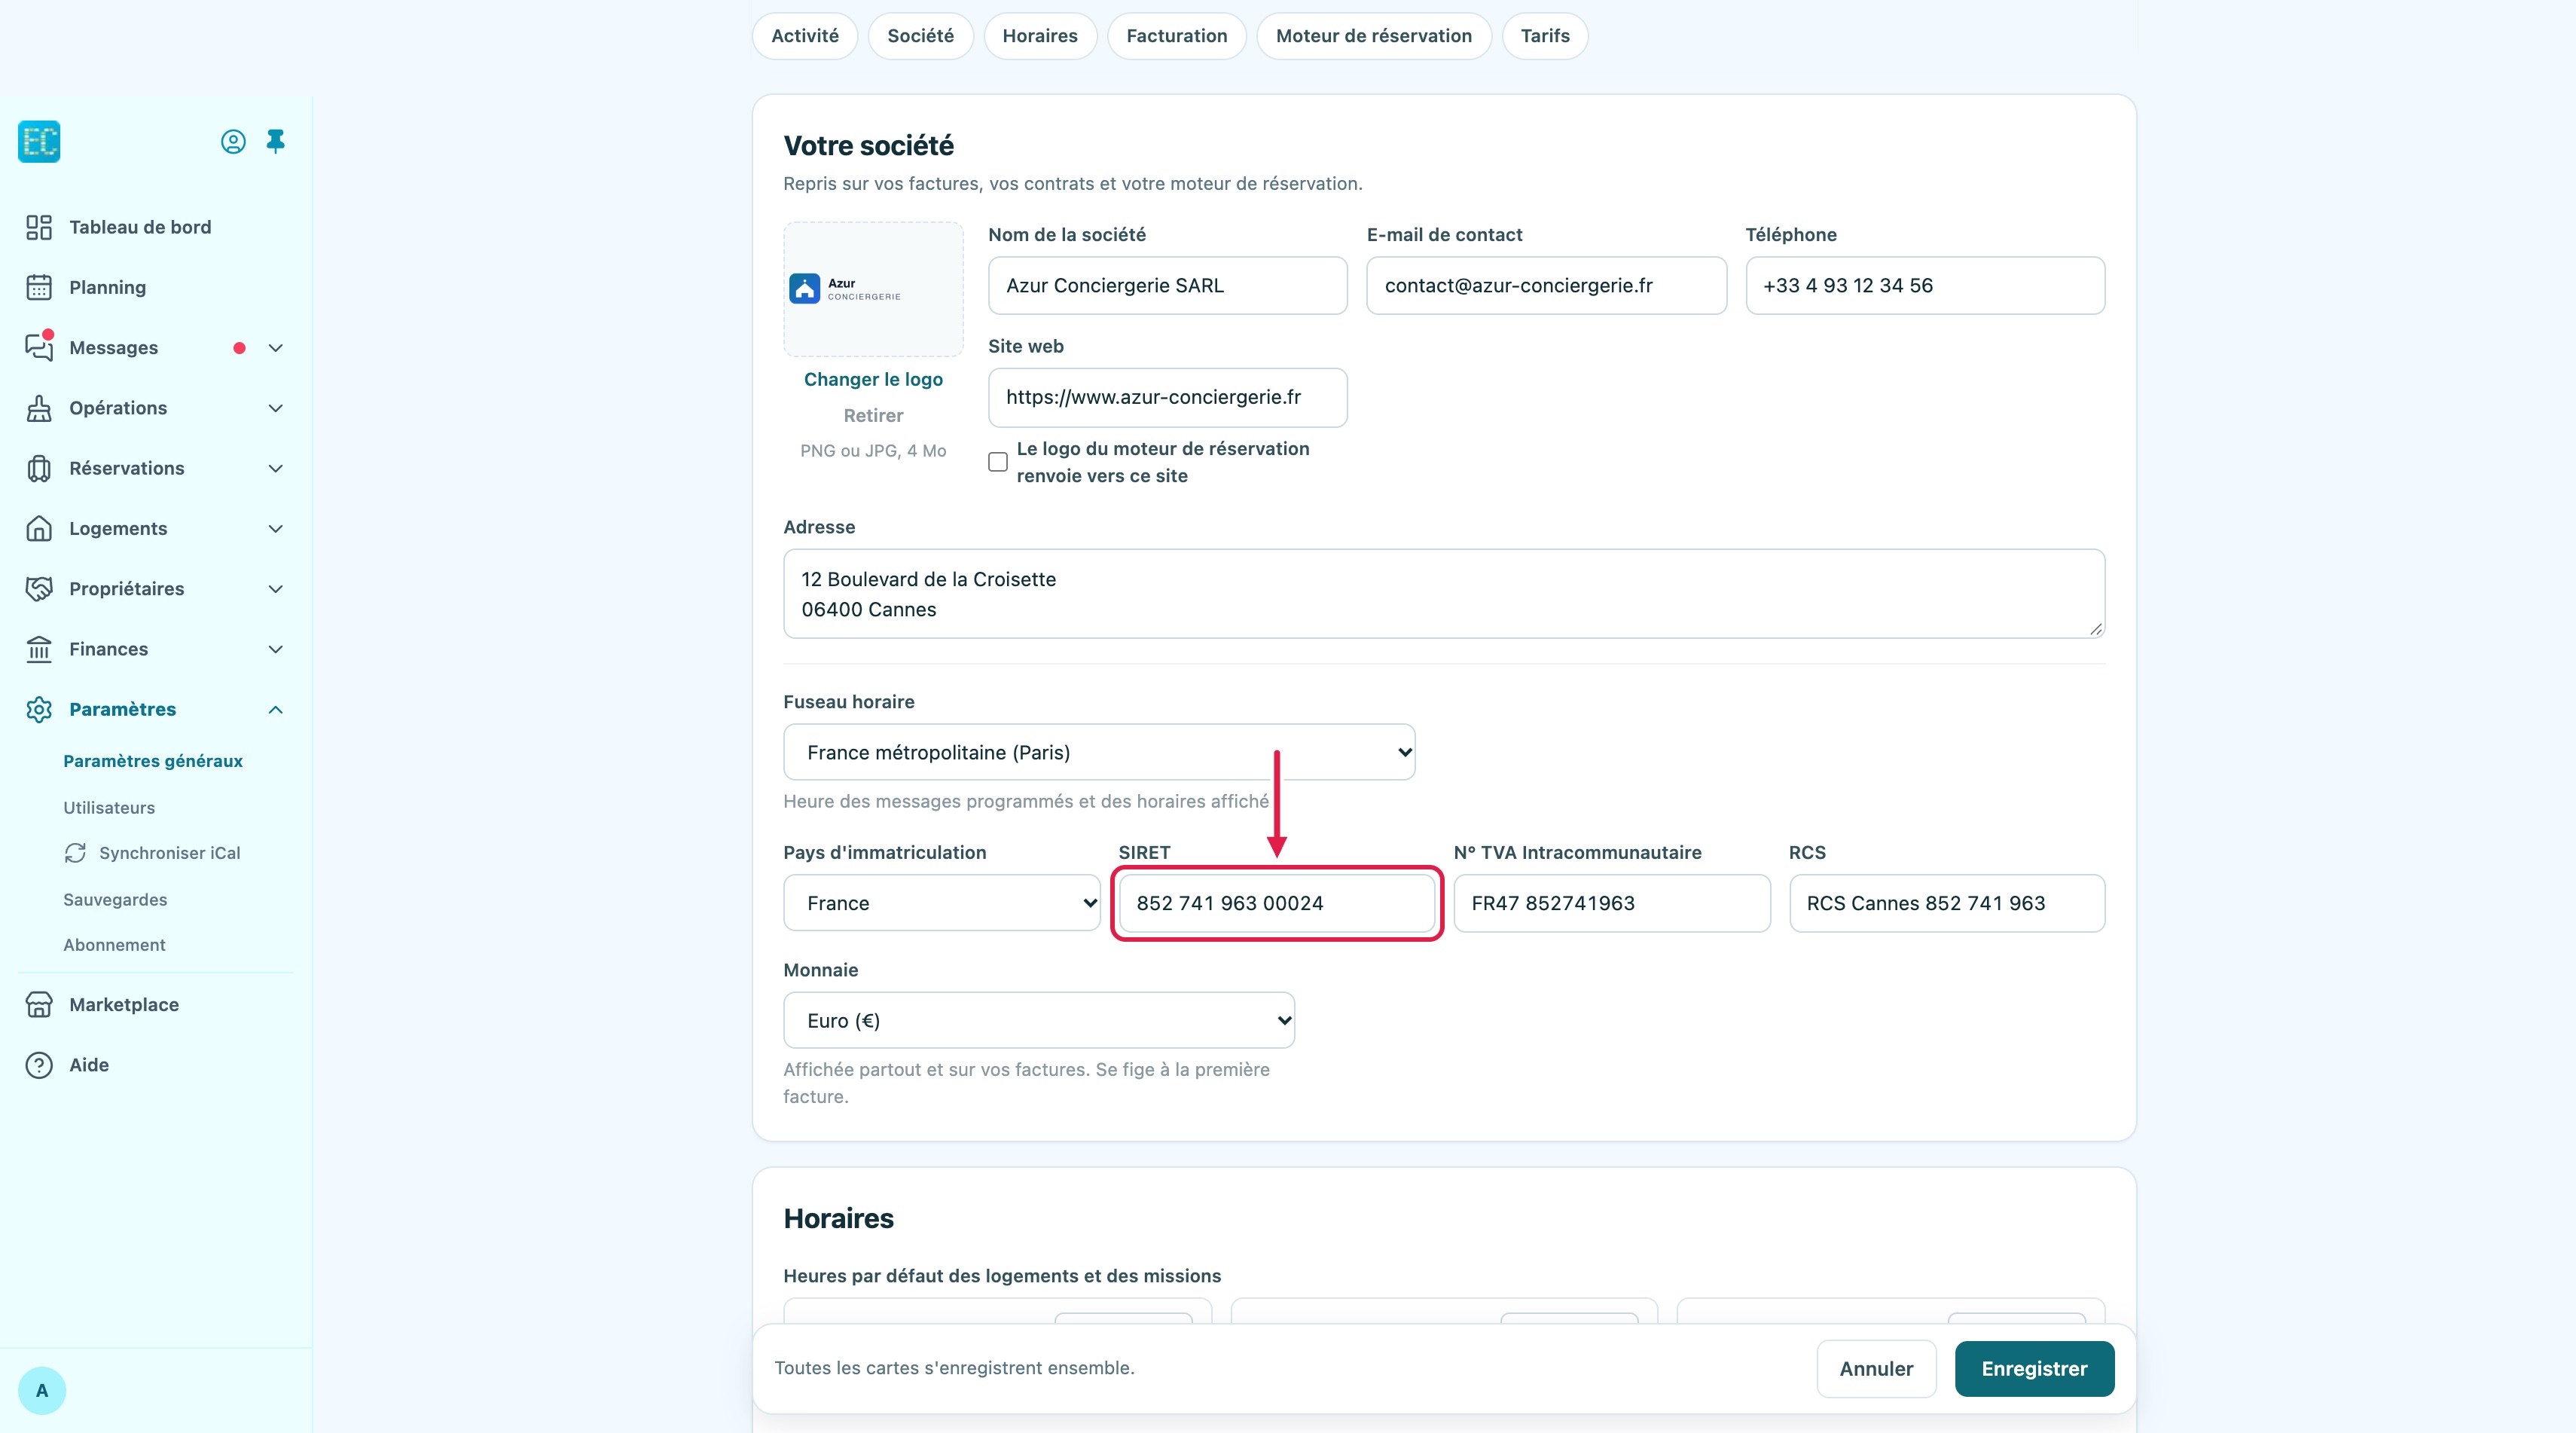Open the Planning calendar icon
Screen dimensions: 2576x1433
coord(39,287)
